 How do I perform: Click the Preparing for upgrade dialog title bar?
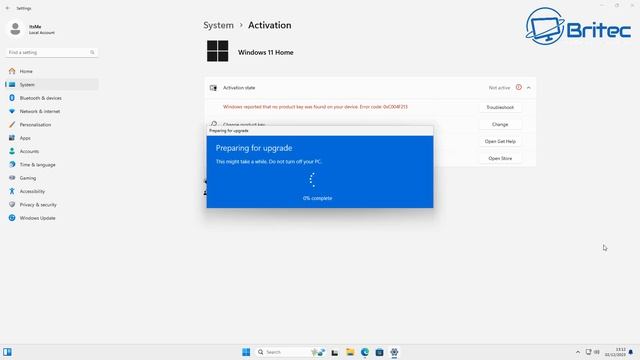click(x=320, y=131)
